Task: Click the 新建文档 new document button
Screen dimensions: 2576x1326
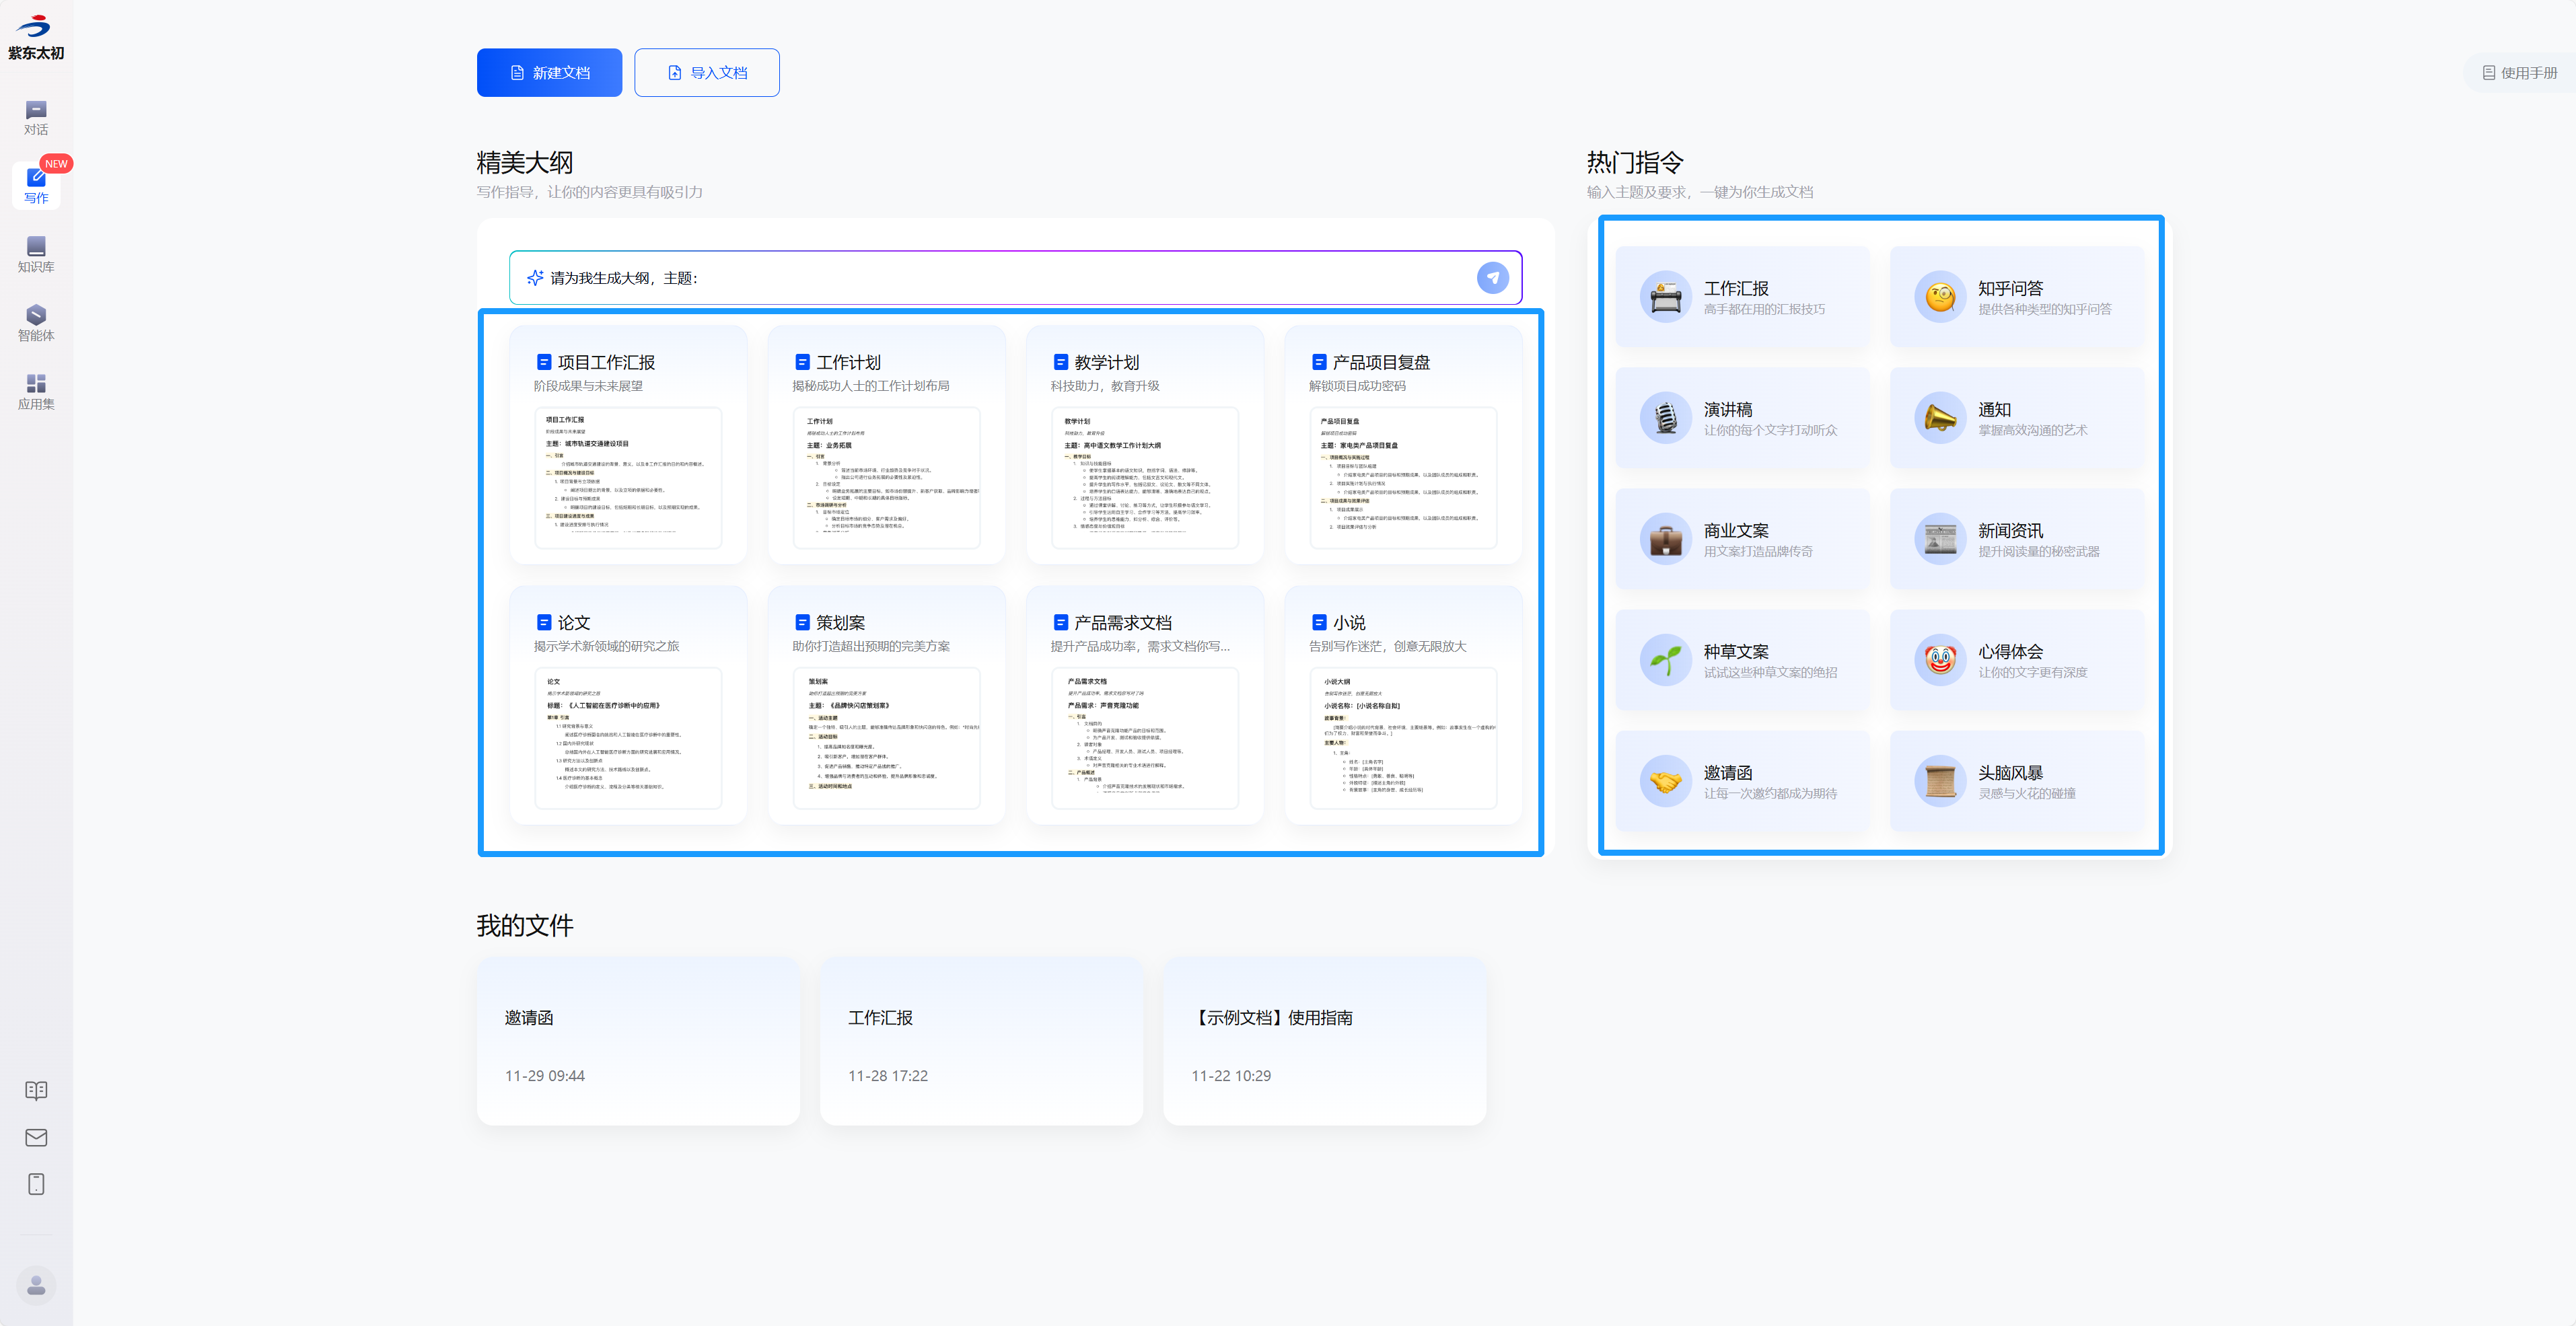Action: pos(549,73)
